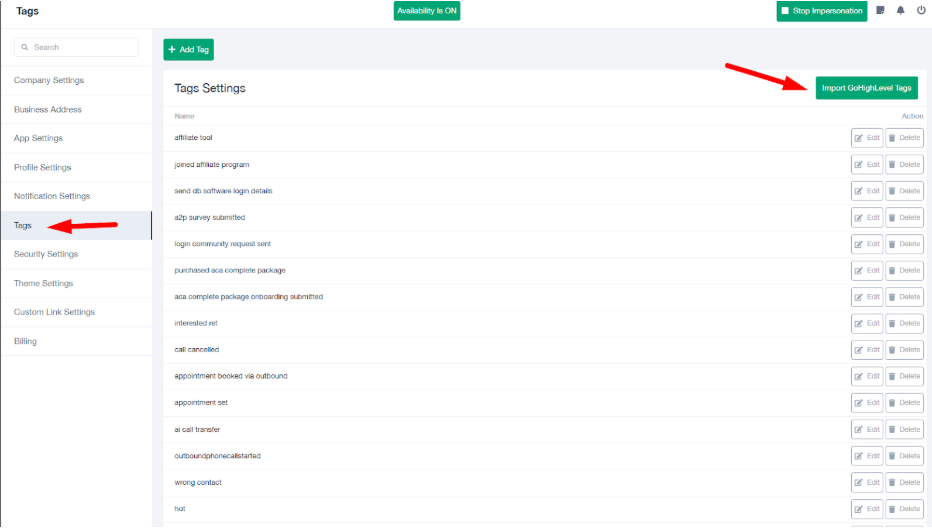Edit the 'a2p survey submitted' tag
The image size is (932, 529).
coord(867,217)
